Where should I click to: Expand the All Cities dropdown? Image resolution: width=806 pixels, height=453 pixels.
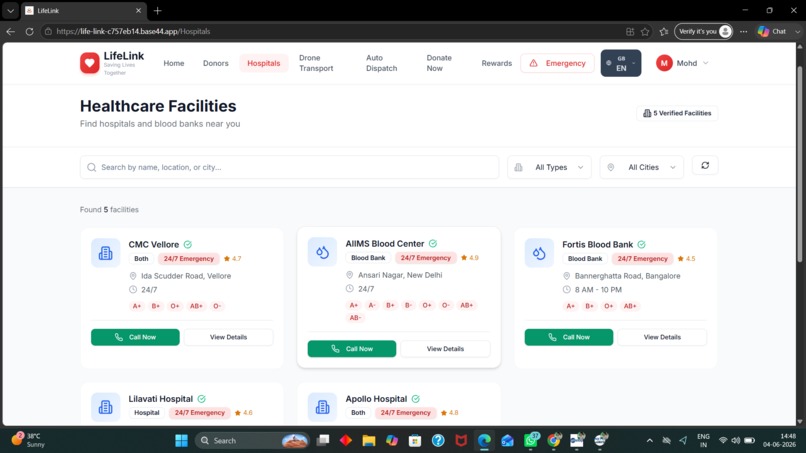click(x=642, y=167)
